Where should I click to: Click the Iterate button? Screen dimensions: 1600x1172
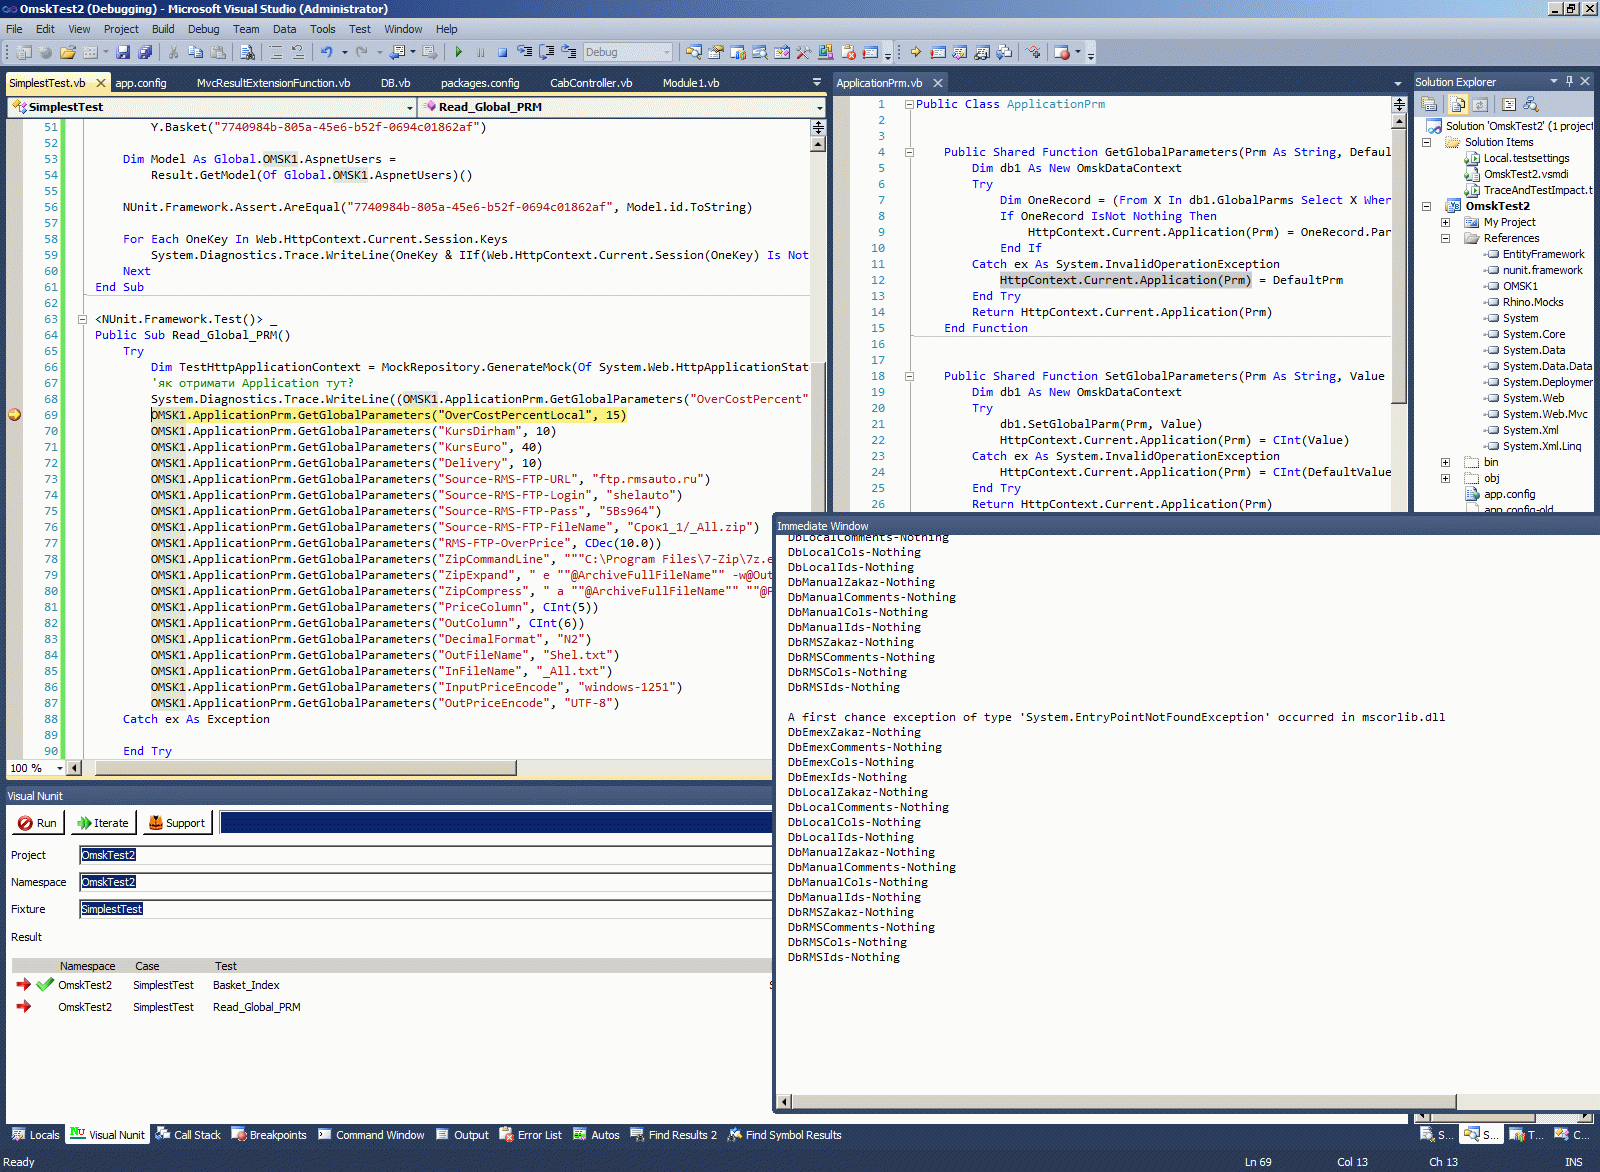coord(103,823)
